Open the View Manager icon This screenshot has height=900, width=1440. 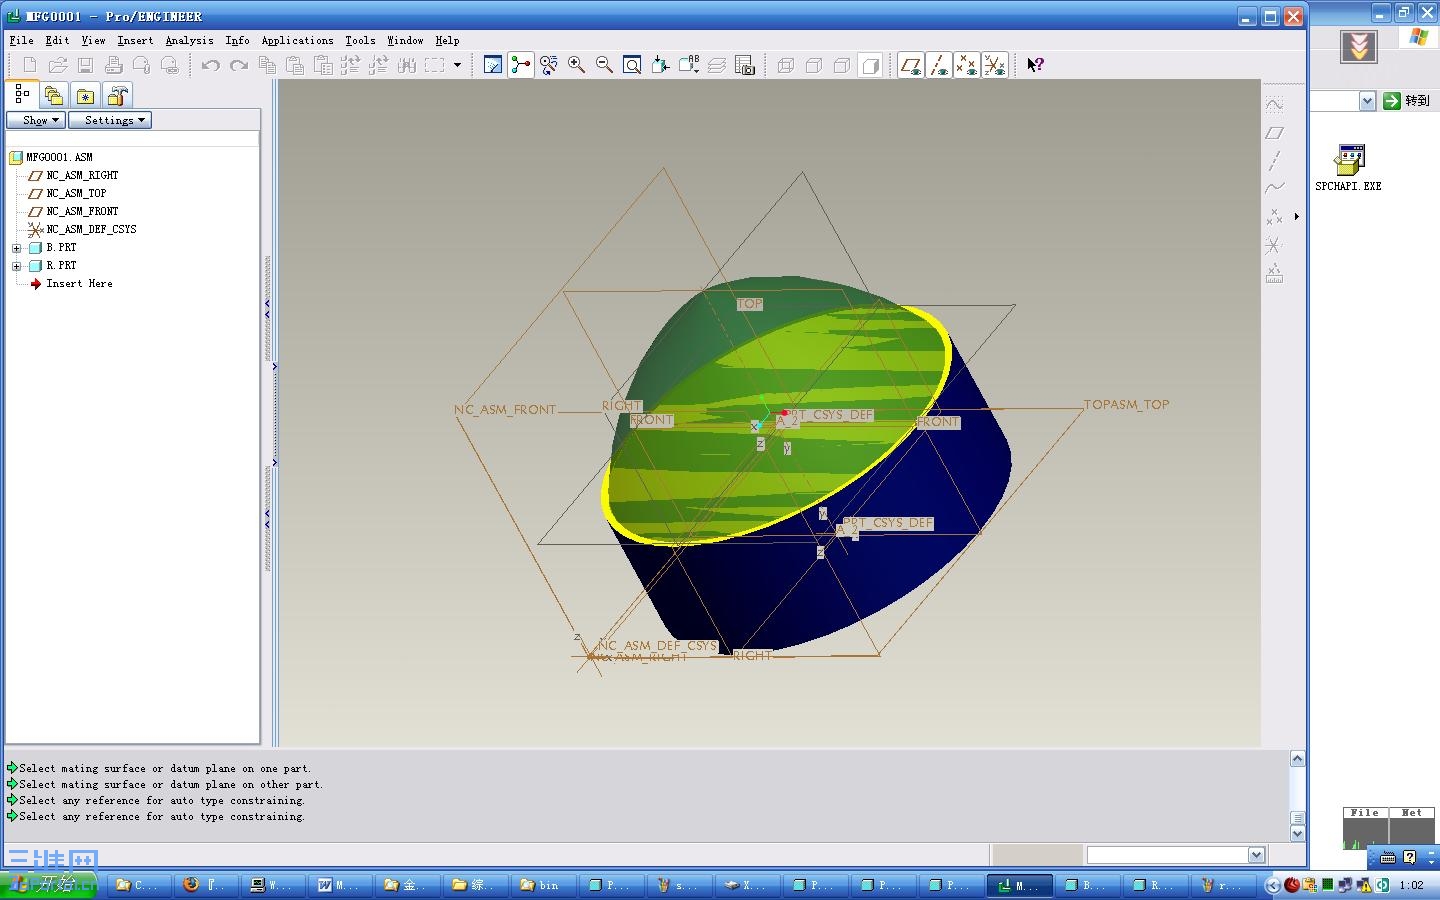745,65
